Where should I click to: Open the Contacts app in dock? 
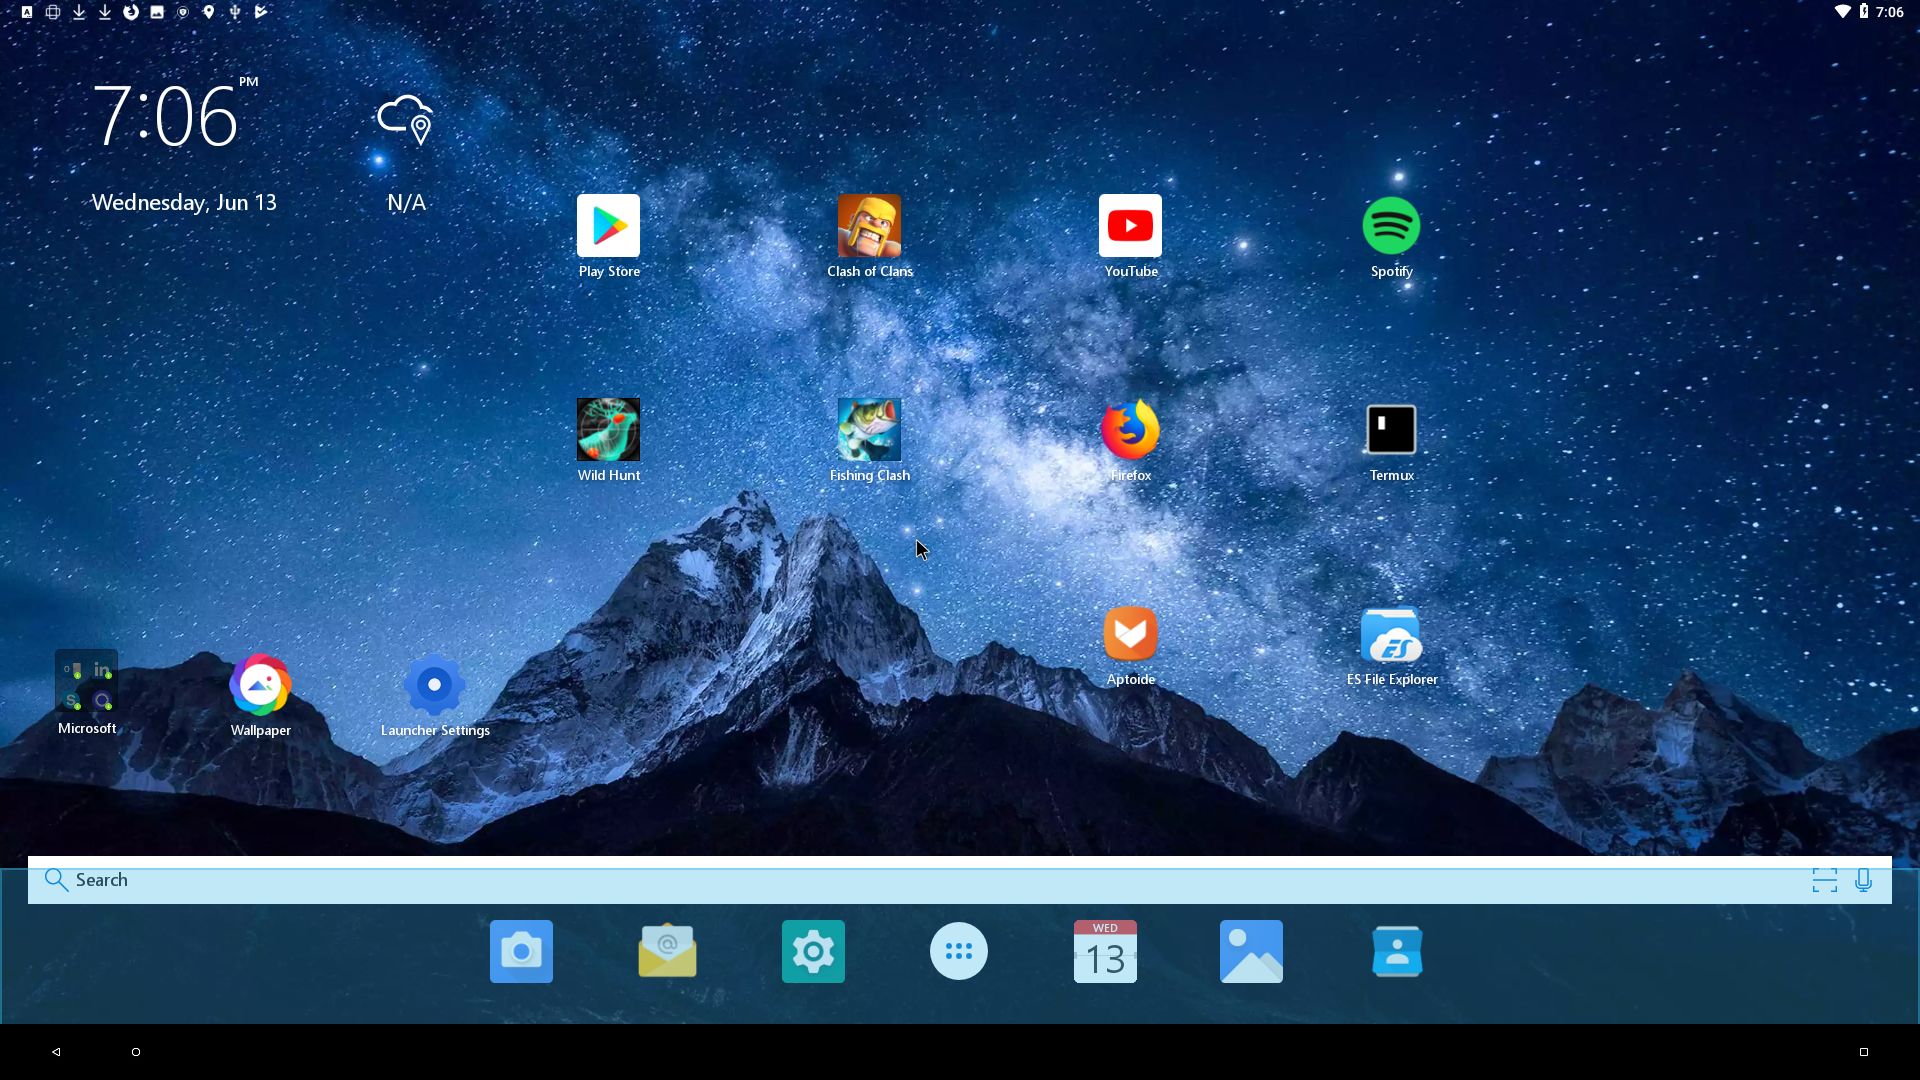(x=1397, y=951)
